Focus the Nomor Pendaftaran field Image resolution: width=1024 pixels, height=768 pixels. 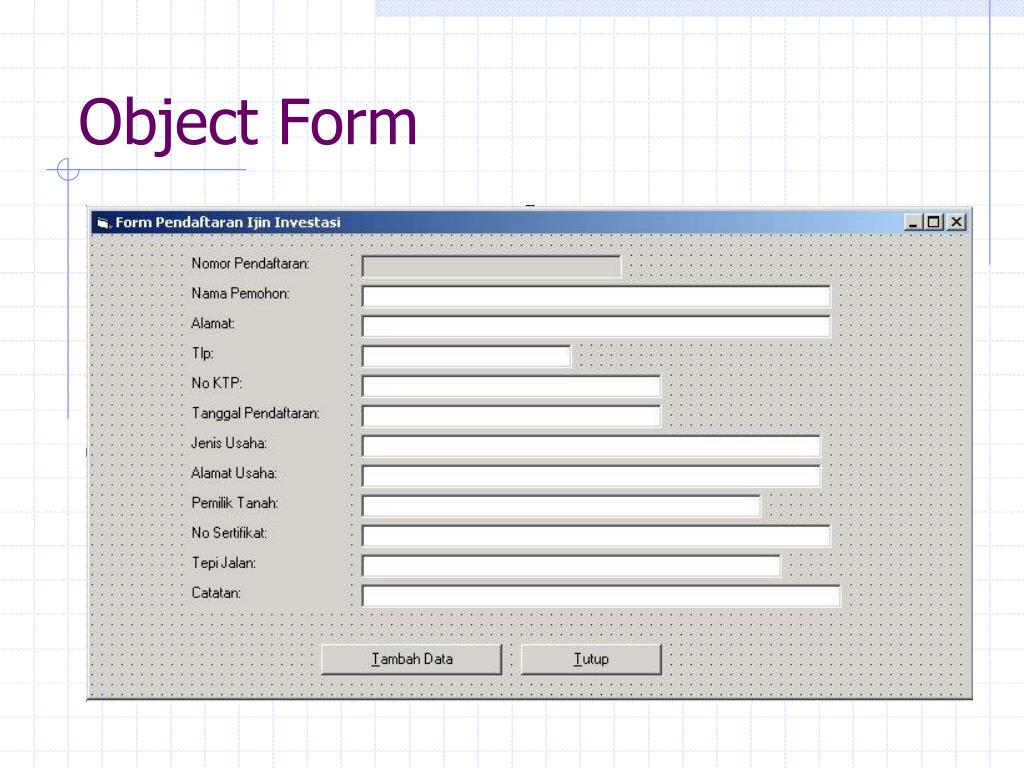[x=491, y=266]
